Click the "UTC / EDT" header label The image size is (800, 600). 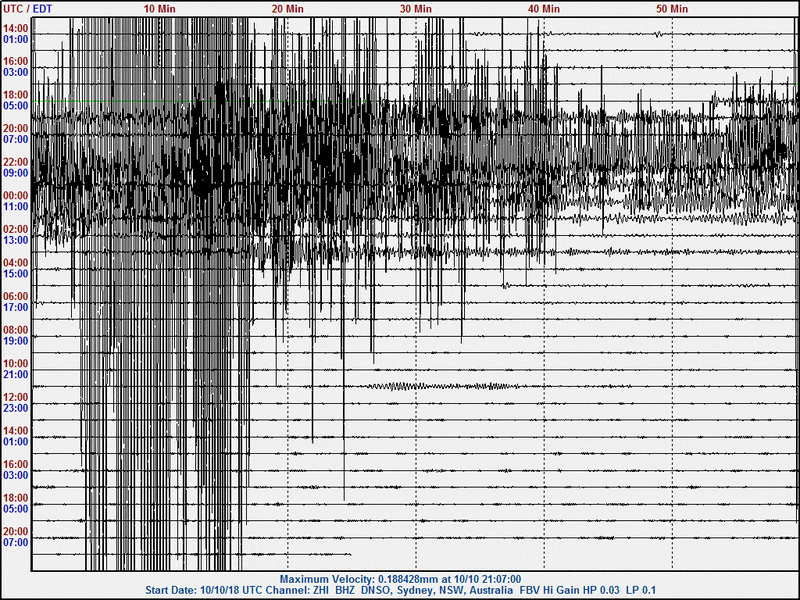(29, 8)
